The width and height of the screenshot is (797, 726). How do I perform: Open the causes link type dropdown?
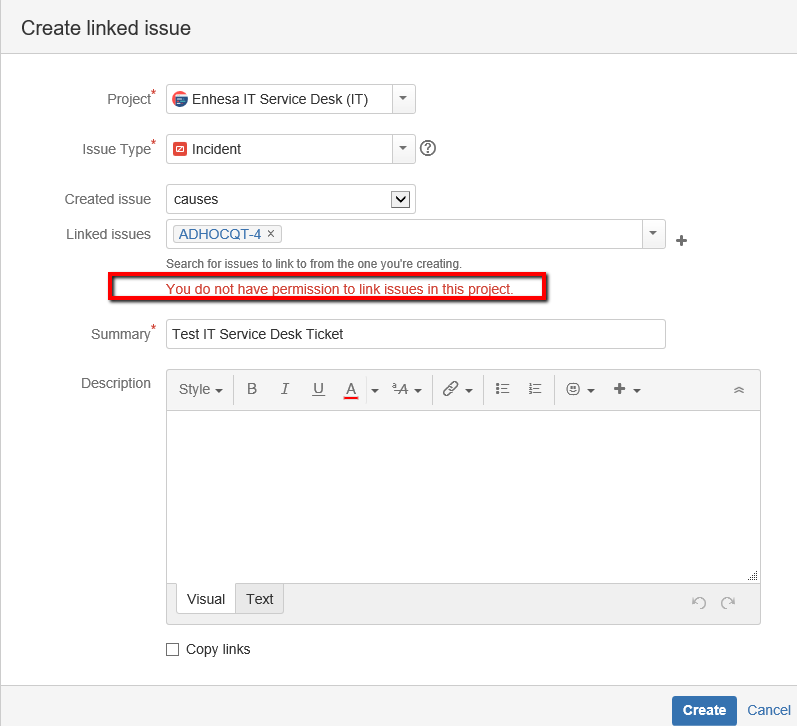pyautogui.click(x=291, y=199)
